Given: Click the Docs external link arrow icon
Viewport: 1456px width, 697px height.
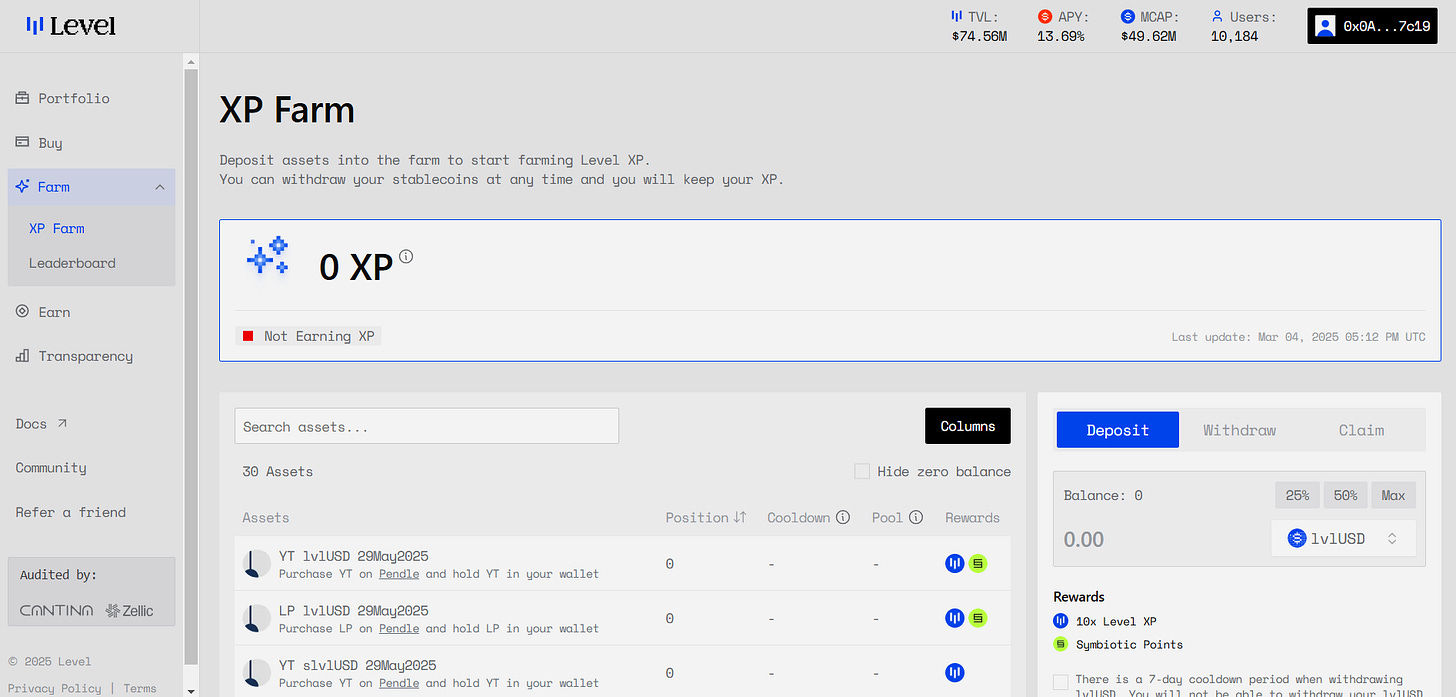Looking at the screenshot, I should pos(62,423).
